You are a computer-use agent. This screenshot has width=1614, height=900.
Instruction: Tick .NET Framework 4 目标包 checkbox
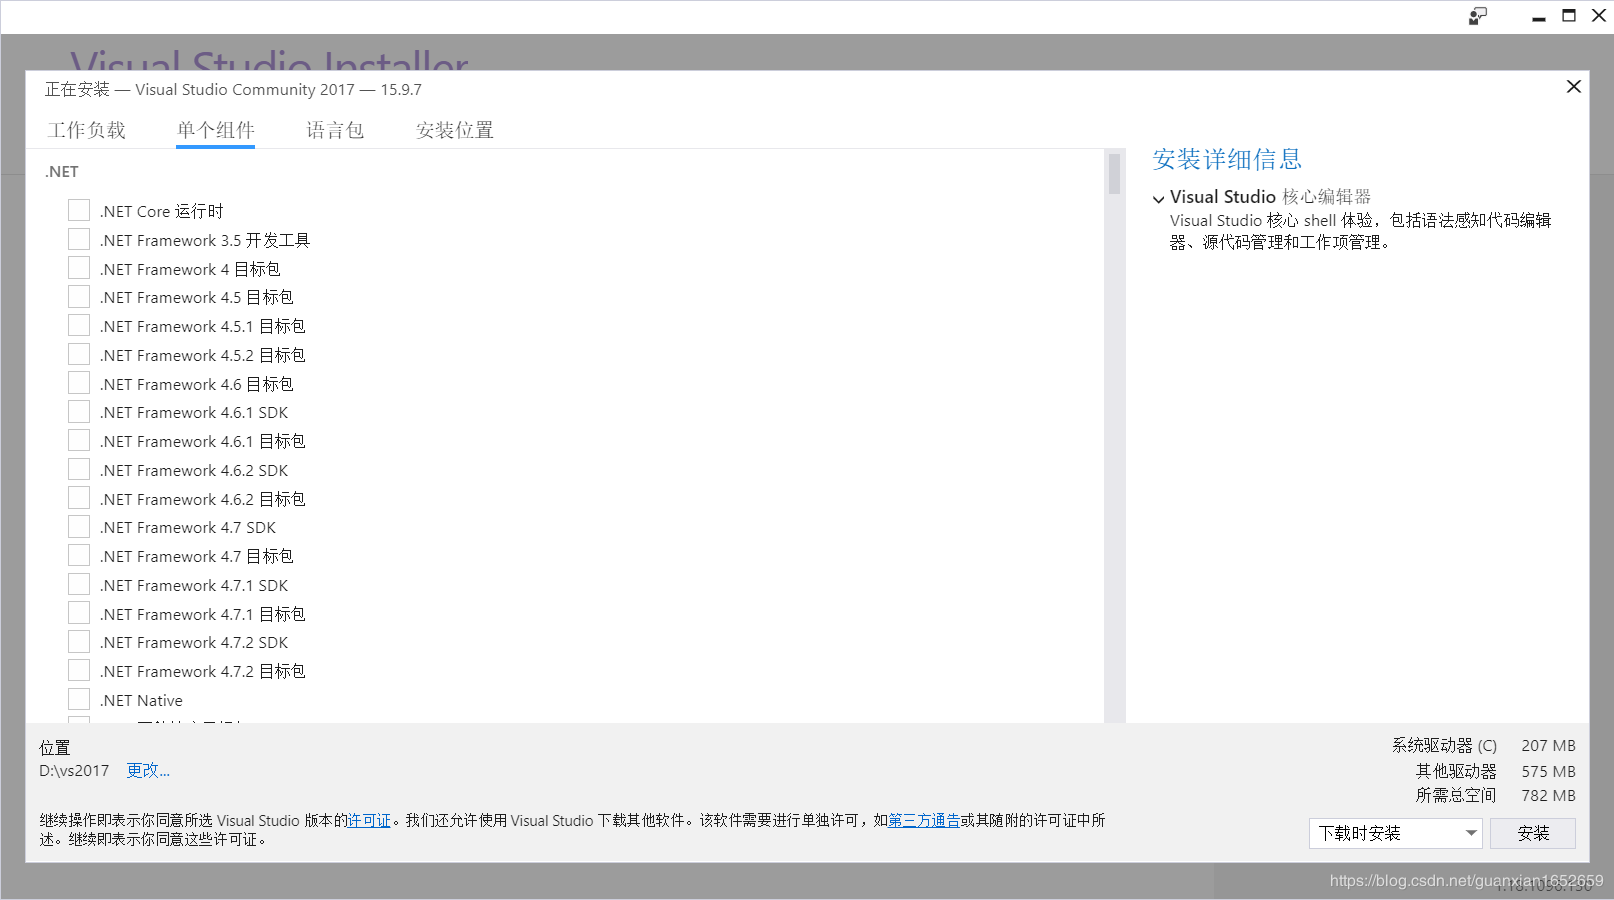(x=79, y=268)
